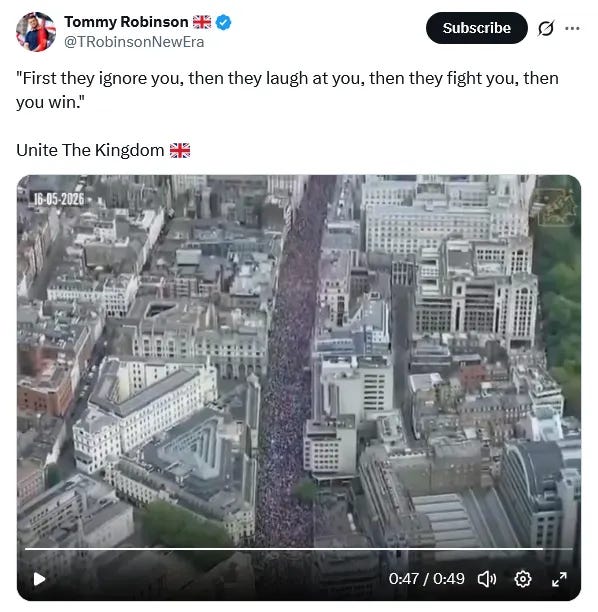Viewport: 598px width, 612px height.
Task: Open the Grok explain-post icon
Action: pyautogui.click(x=546, y=28)
